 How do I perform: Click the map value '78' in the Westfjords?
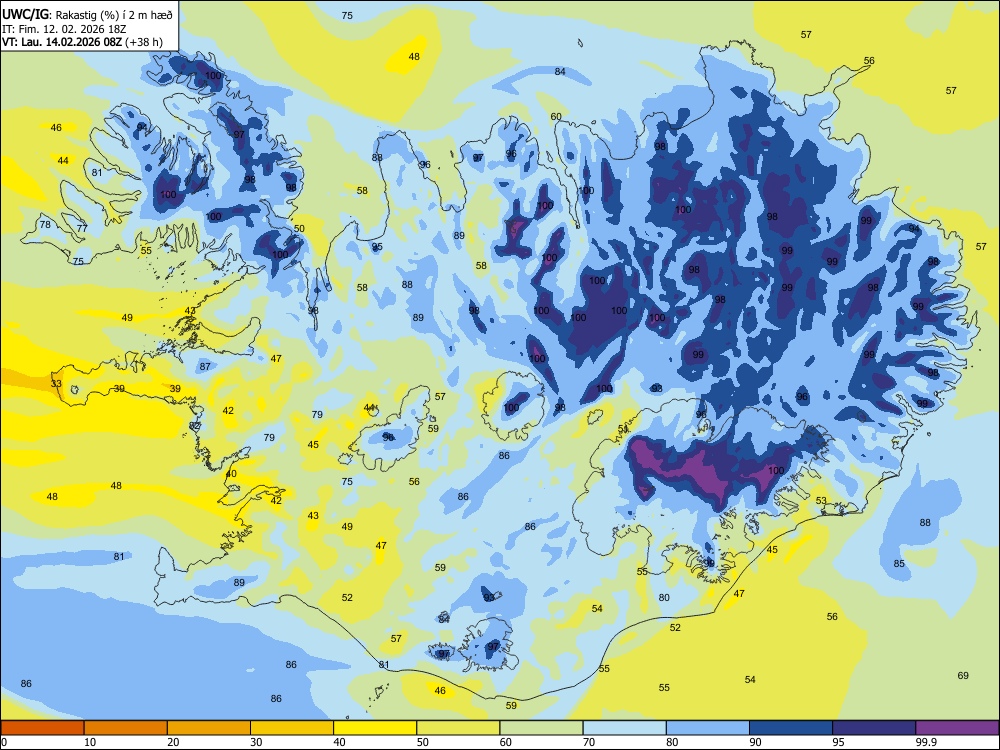click(45, 224)
